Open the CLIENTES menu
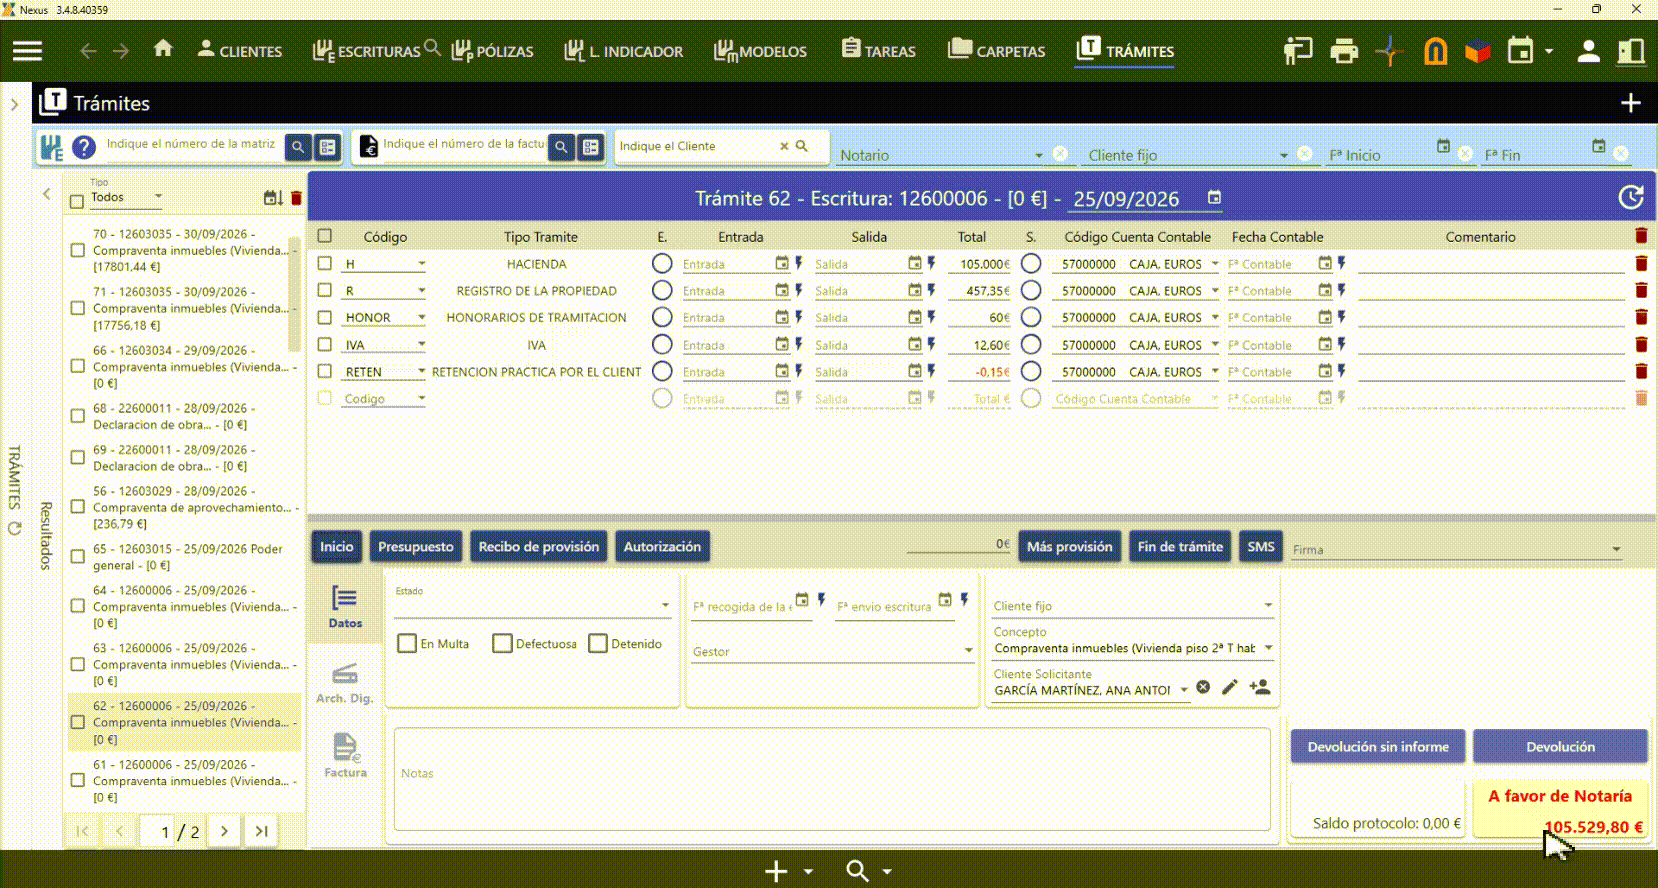 240,51
